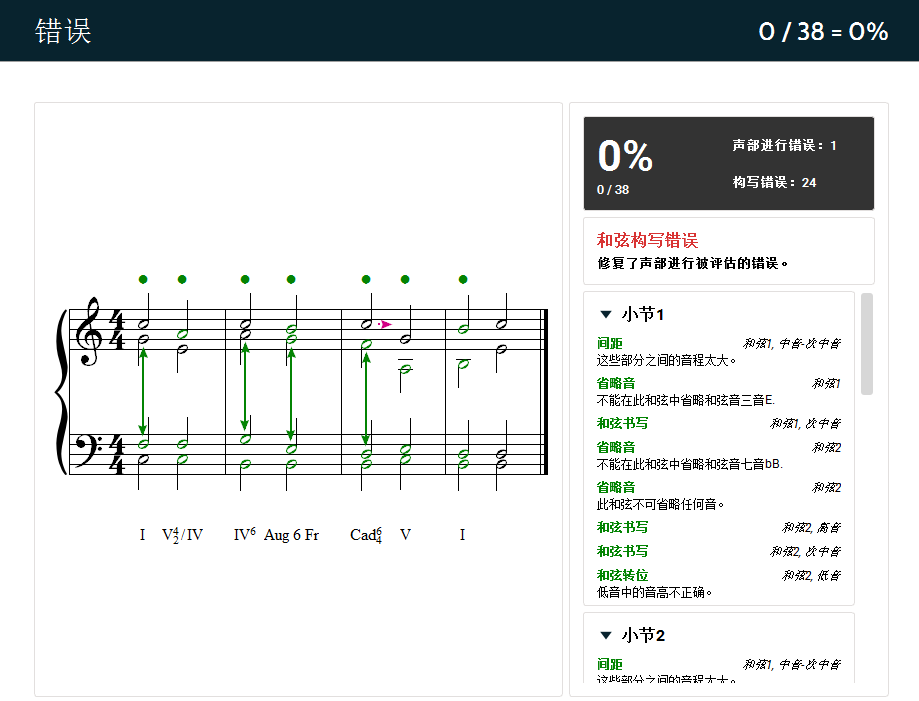Click the green dot above the Cad 6/4 chord

(366, 280)
